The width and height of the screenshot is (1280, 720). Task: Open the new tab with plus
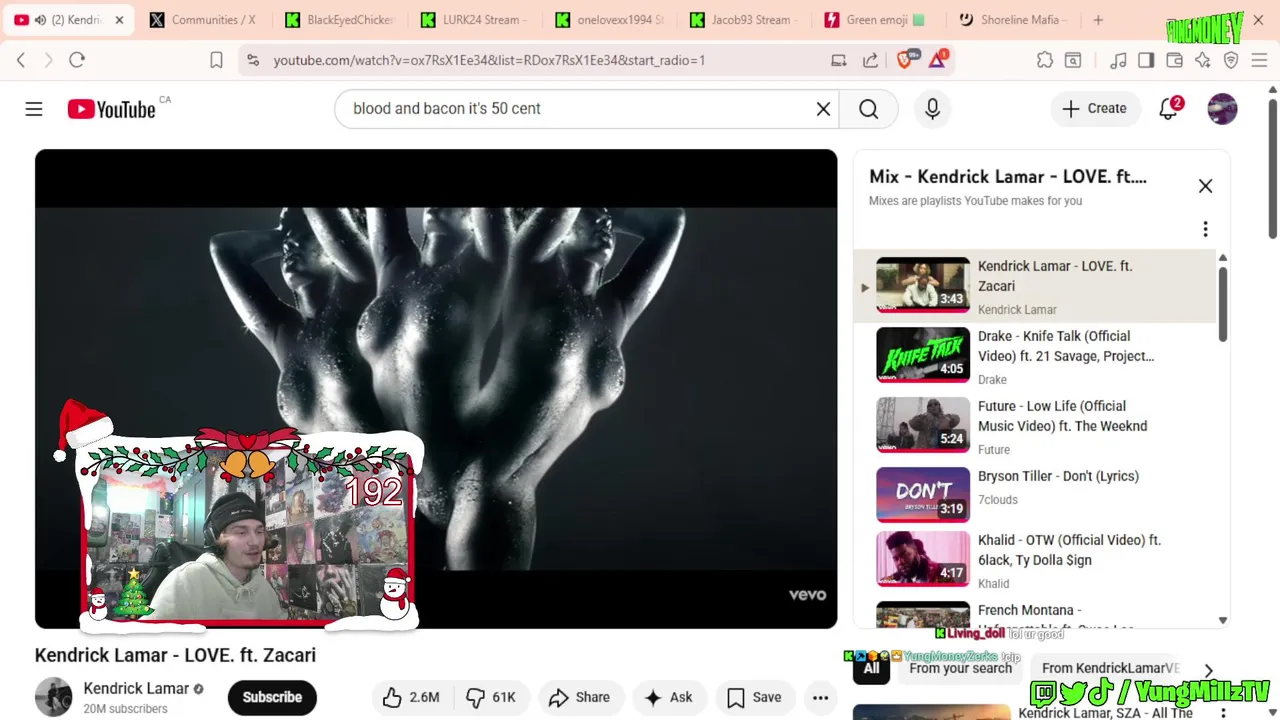(x=1098, y=20)
